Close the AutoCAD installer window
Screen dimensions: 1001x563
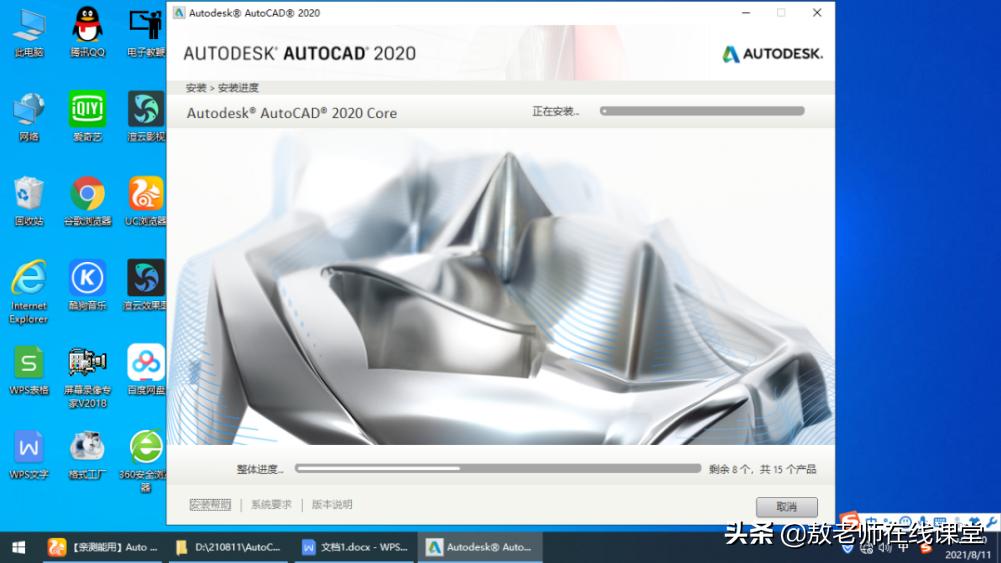[x=817, y=13]
